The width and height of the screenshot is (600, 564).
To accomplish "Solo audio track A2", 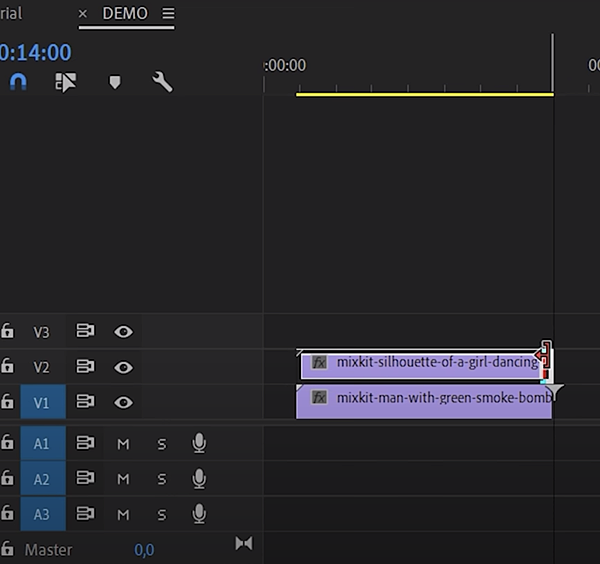I will click(x=161, y=479).
